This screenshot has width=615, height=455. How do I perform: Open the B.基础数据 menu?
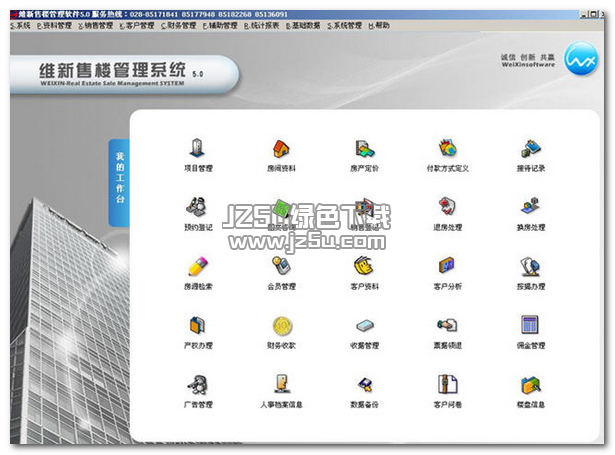coord(303,25)
